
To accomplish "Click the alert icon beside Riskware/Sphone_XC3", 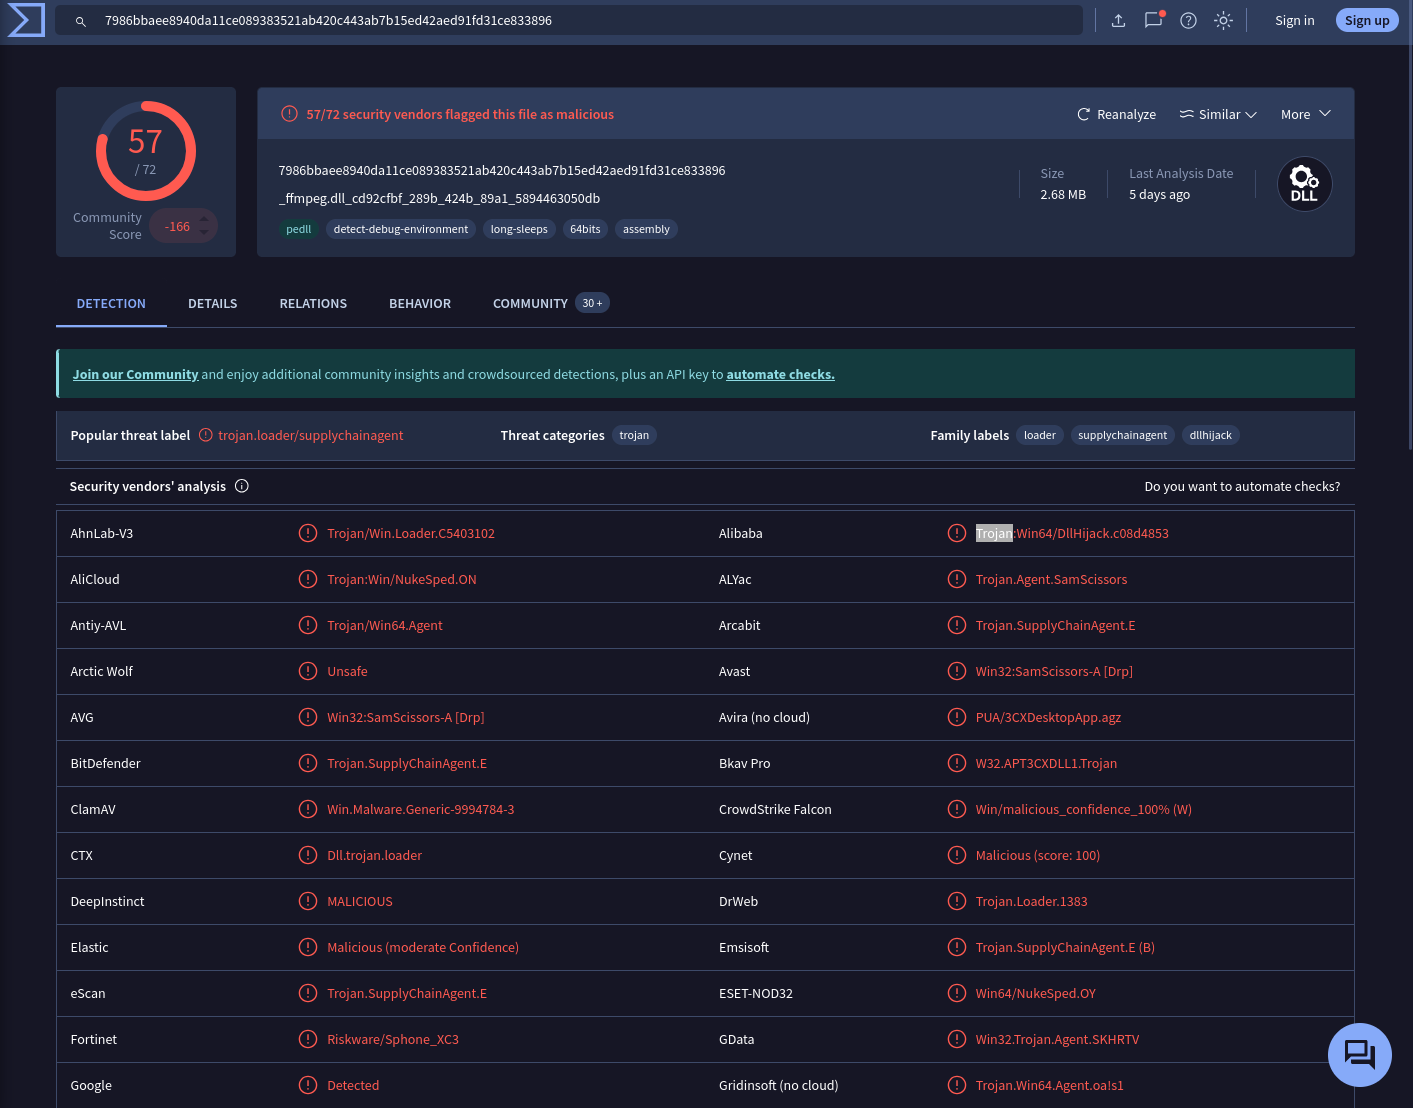I will point(308,1039).
